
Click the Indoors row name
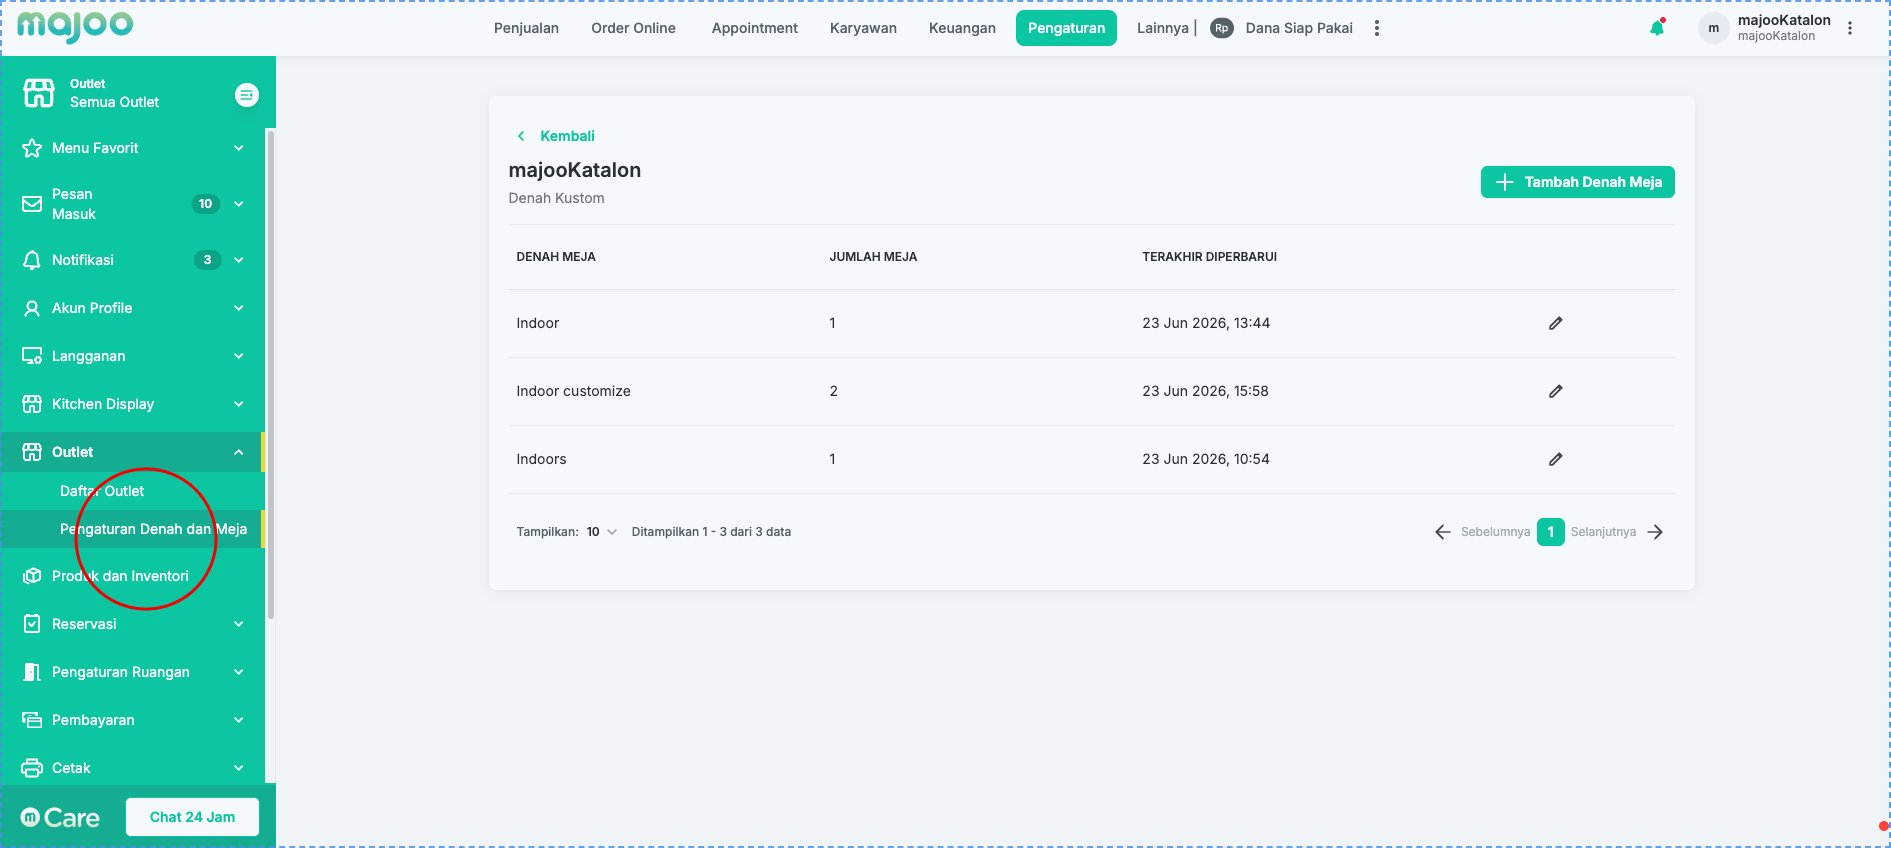click(x=541, y=459)
